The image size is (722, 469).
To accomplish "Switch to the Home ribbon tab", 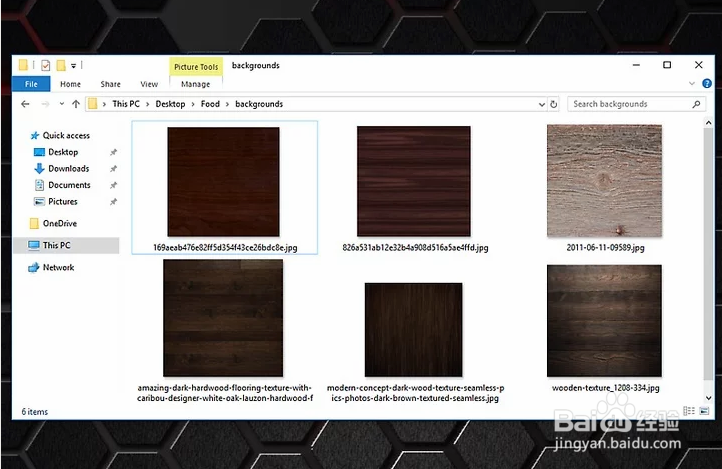I will (70, 84).
